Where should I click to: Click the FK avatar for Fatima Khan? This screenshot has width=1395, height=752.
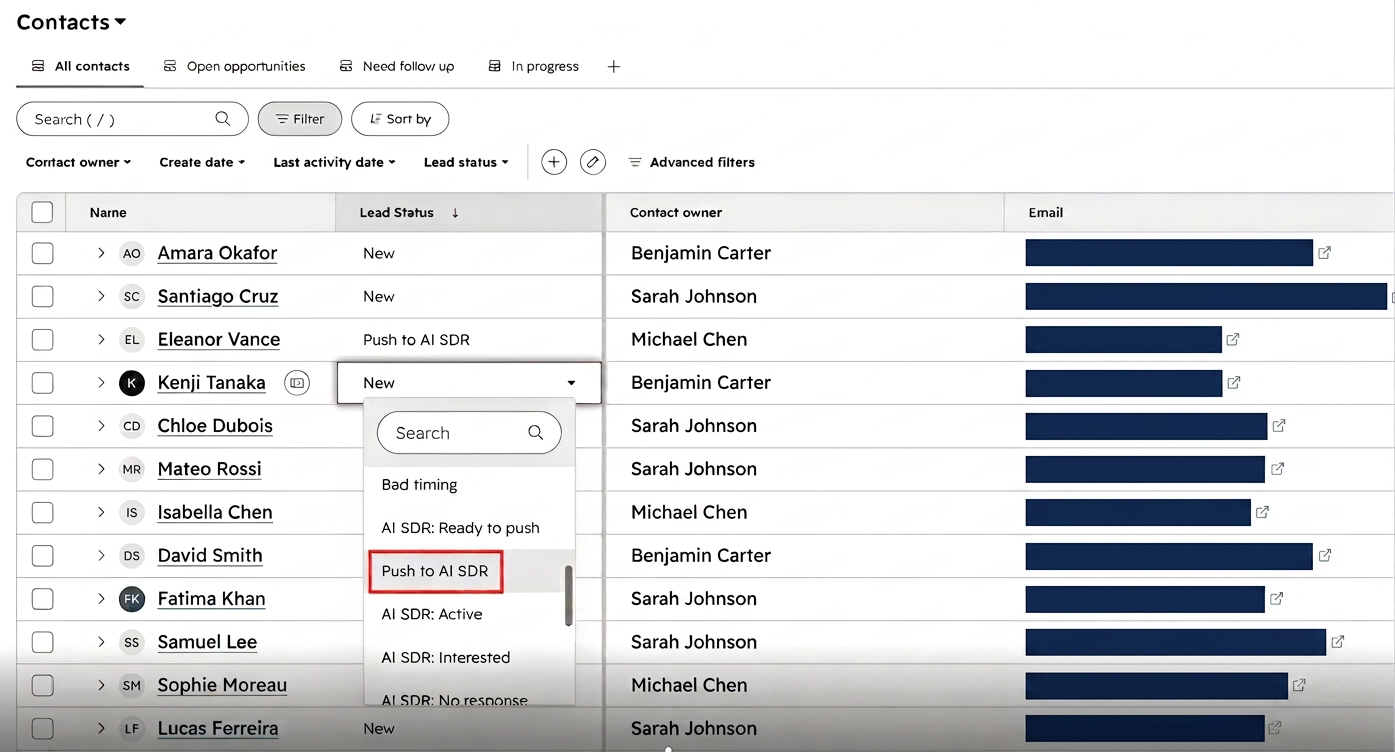point(132,599)
